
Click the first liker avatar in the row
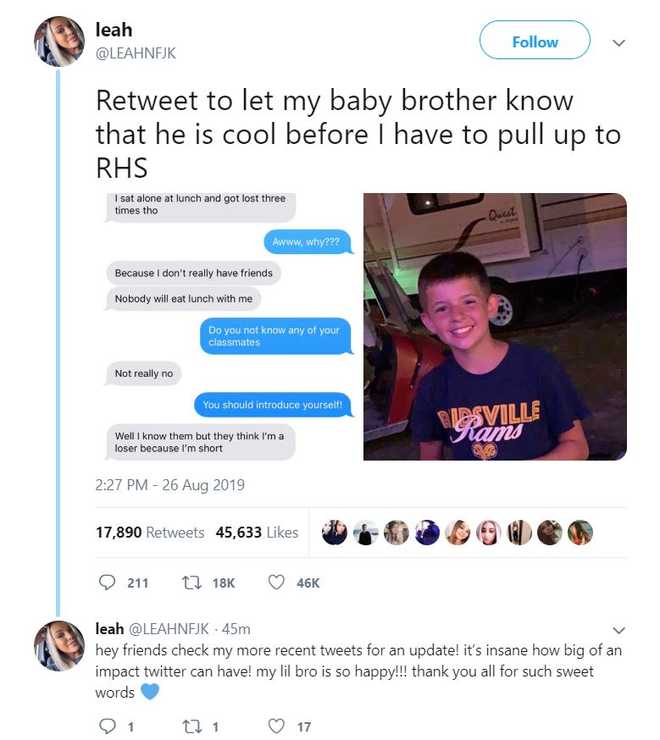pyautogui.click(x=335, y=533)
